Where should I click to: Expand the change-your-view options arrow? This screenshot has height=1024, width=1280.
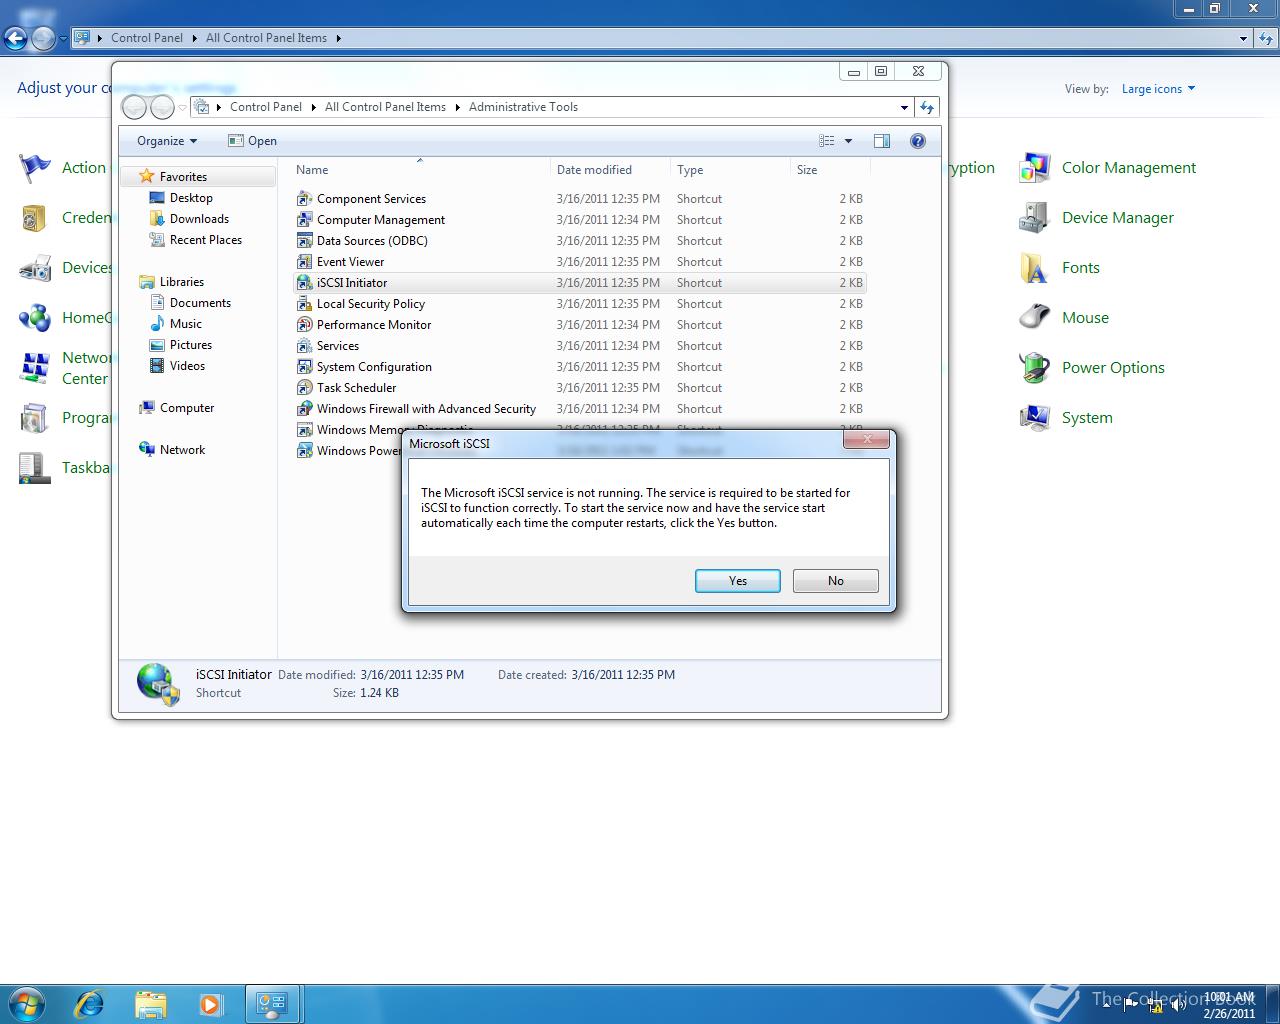[849, 141]
